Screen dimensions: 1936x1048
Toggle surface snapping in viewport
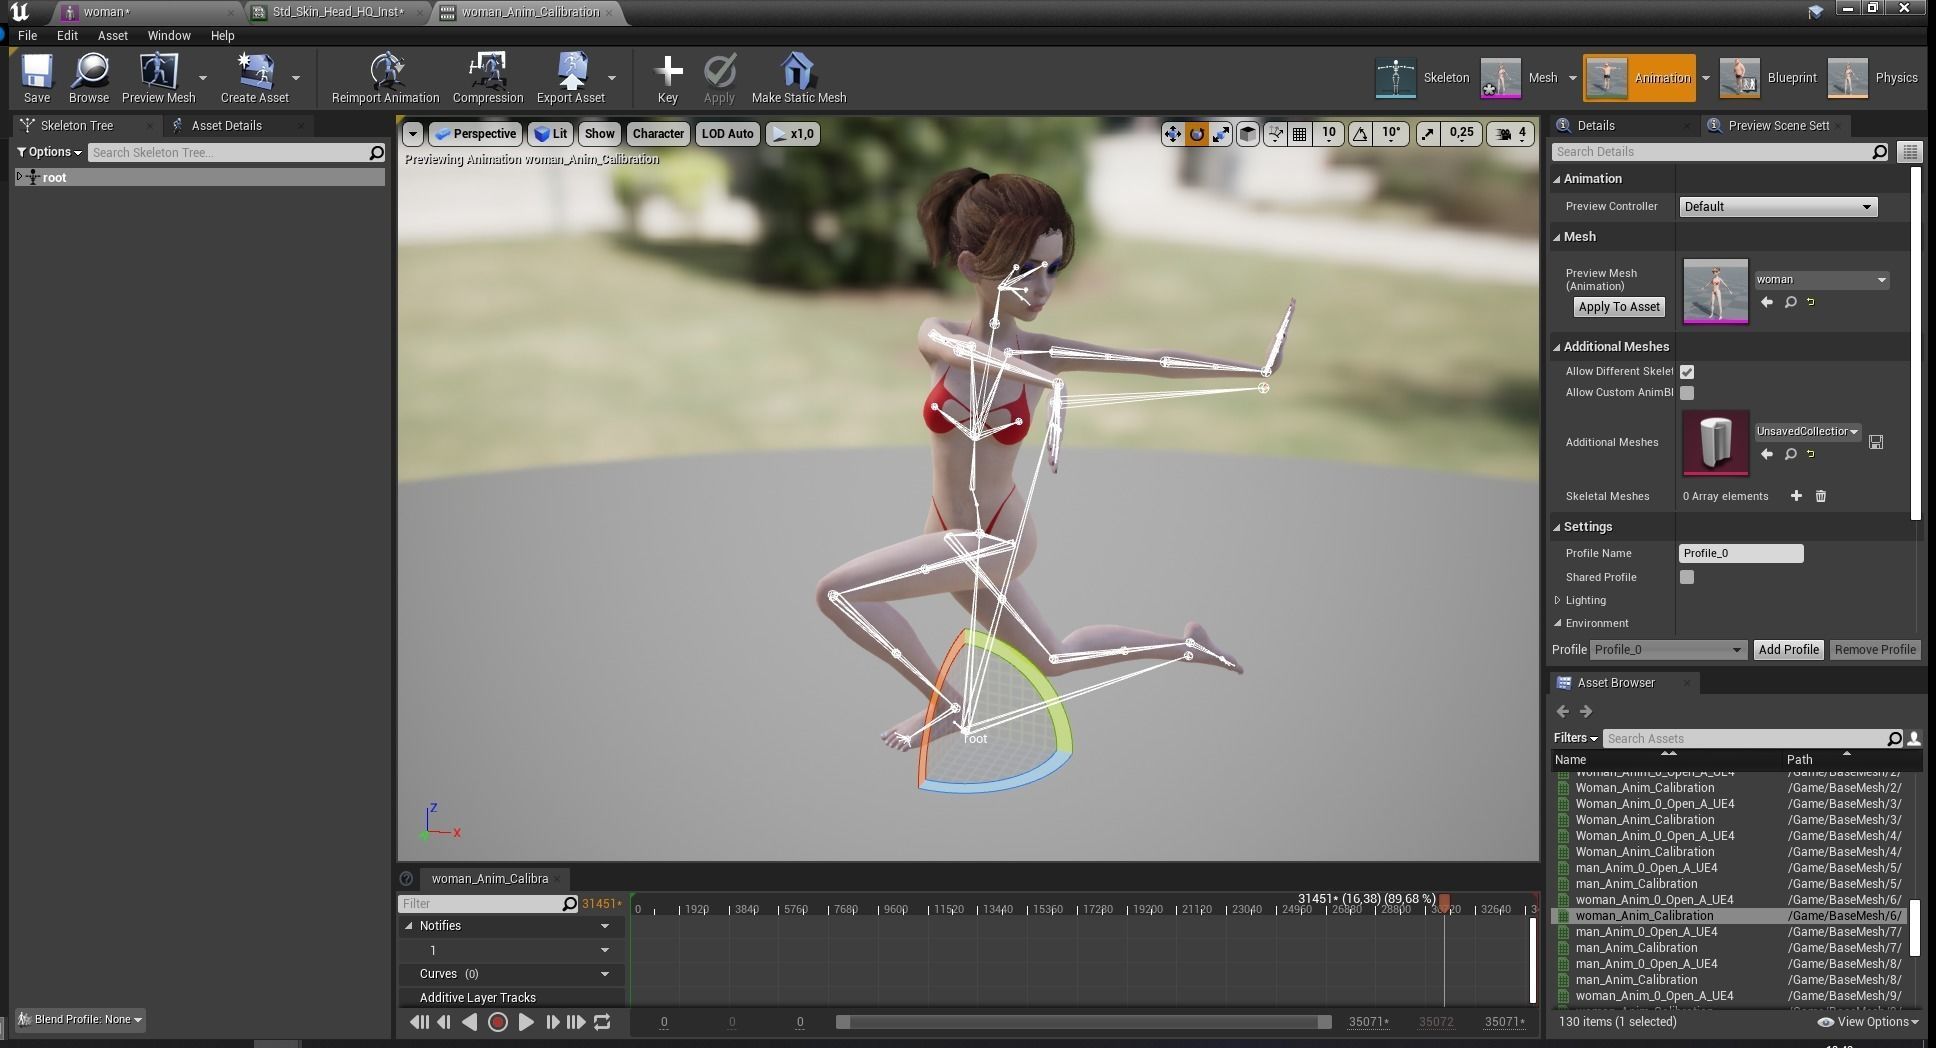[x=1275, y=134]
